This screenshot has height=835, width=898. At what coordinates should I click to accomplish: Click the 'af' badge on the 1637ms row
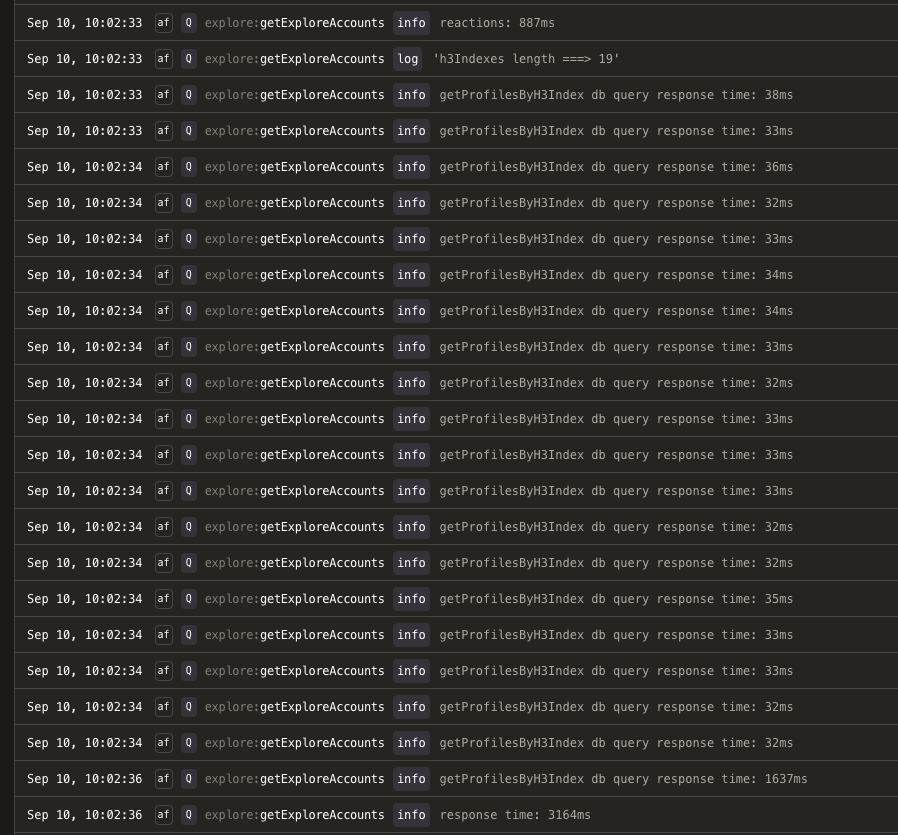(164, 779)
